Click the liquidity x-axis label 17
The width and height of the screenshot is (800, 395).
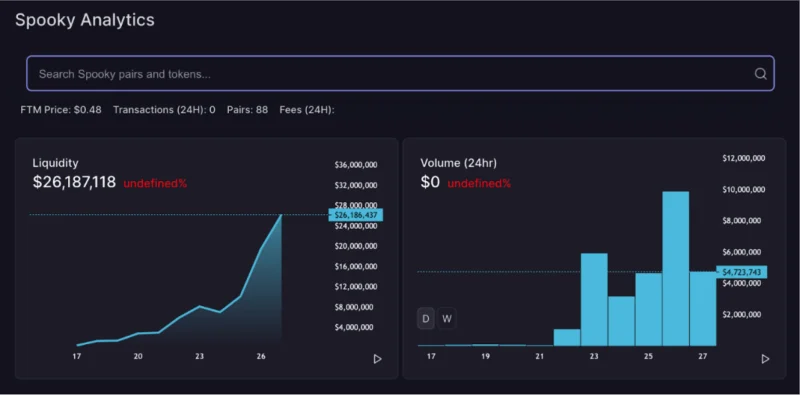(x=77, y=356)
